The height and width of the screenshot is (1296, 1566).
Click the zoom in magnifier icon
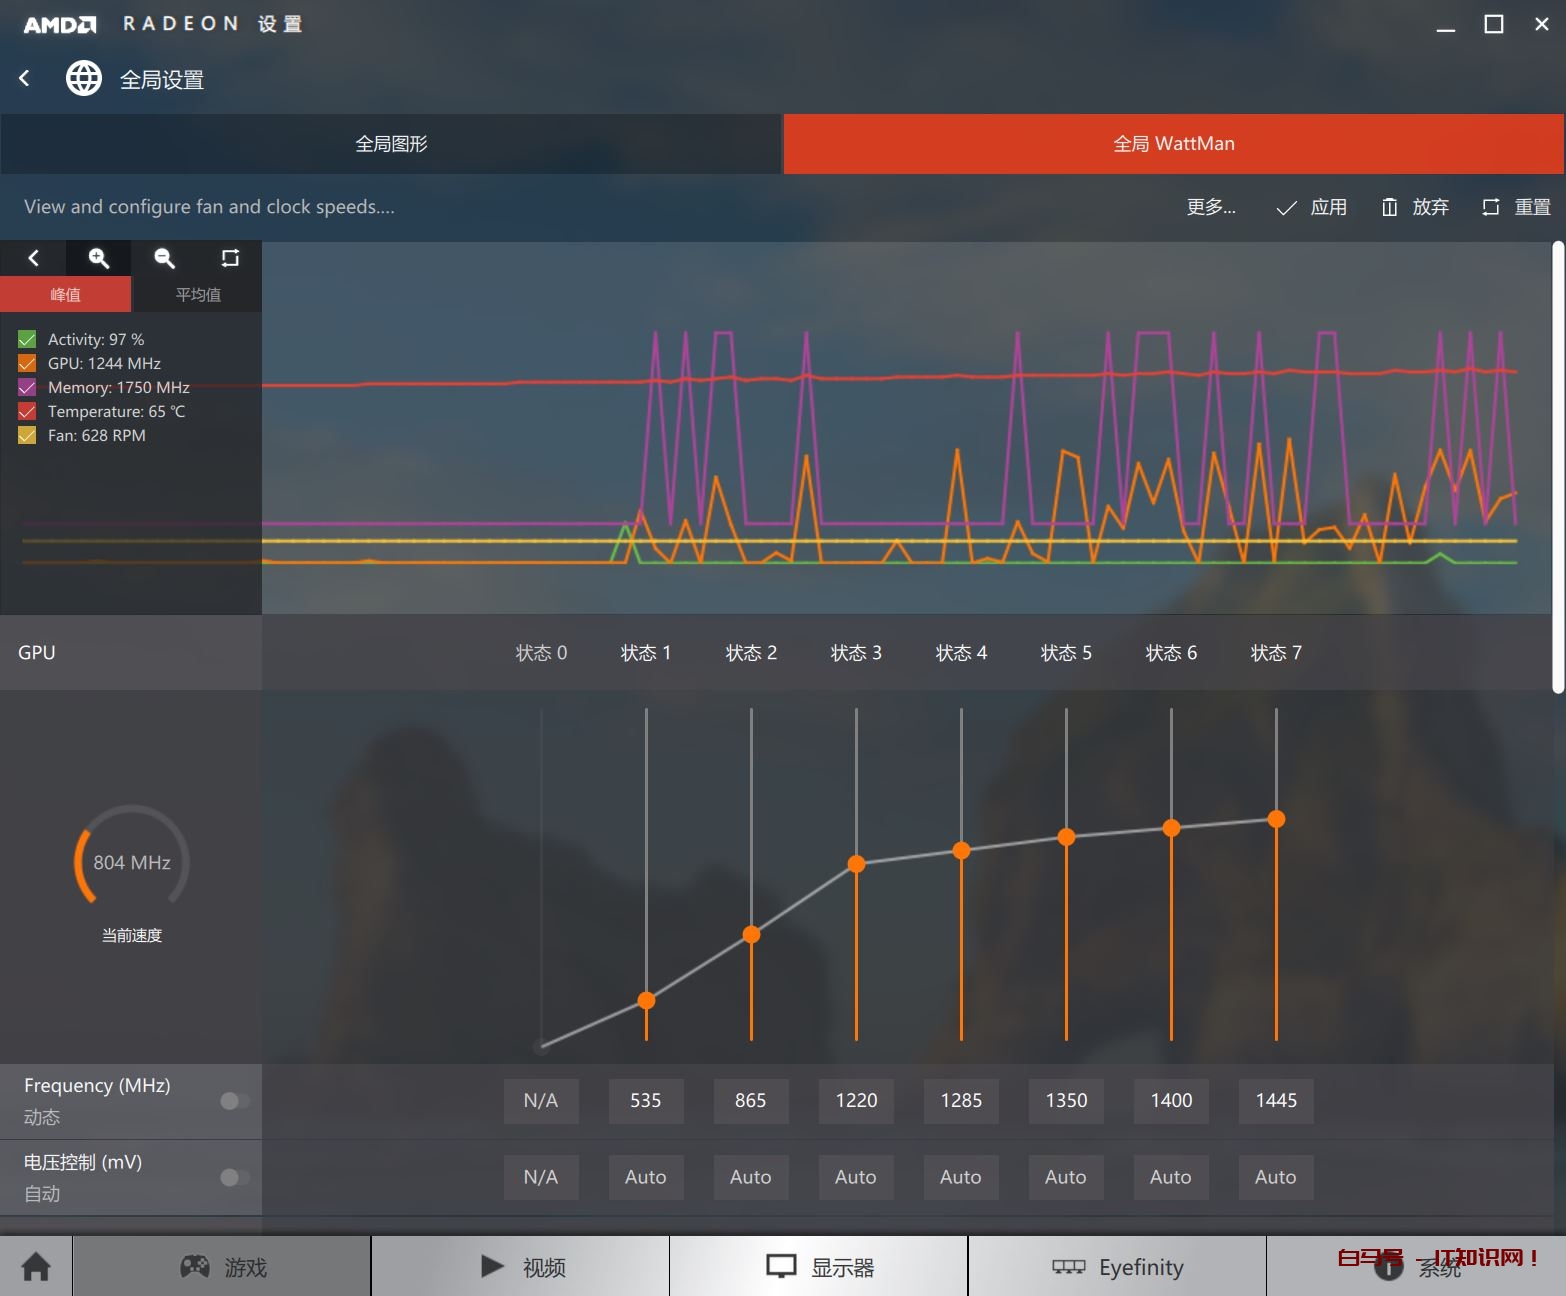coord(98,258)
